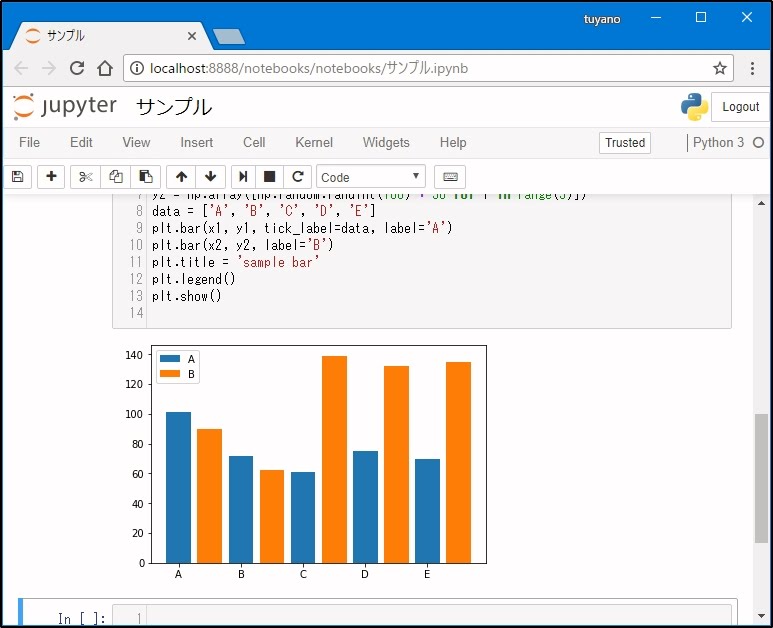
Task: Bookmark page with star icon
Action: tap(719, 68)
